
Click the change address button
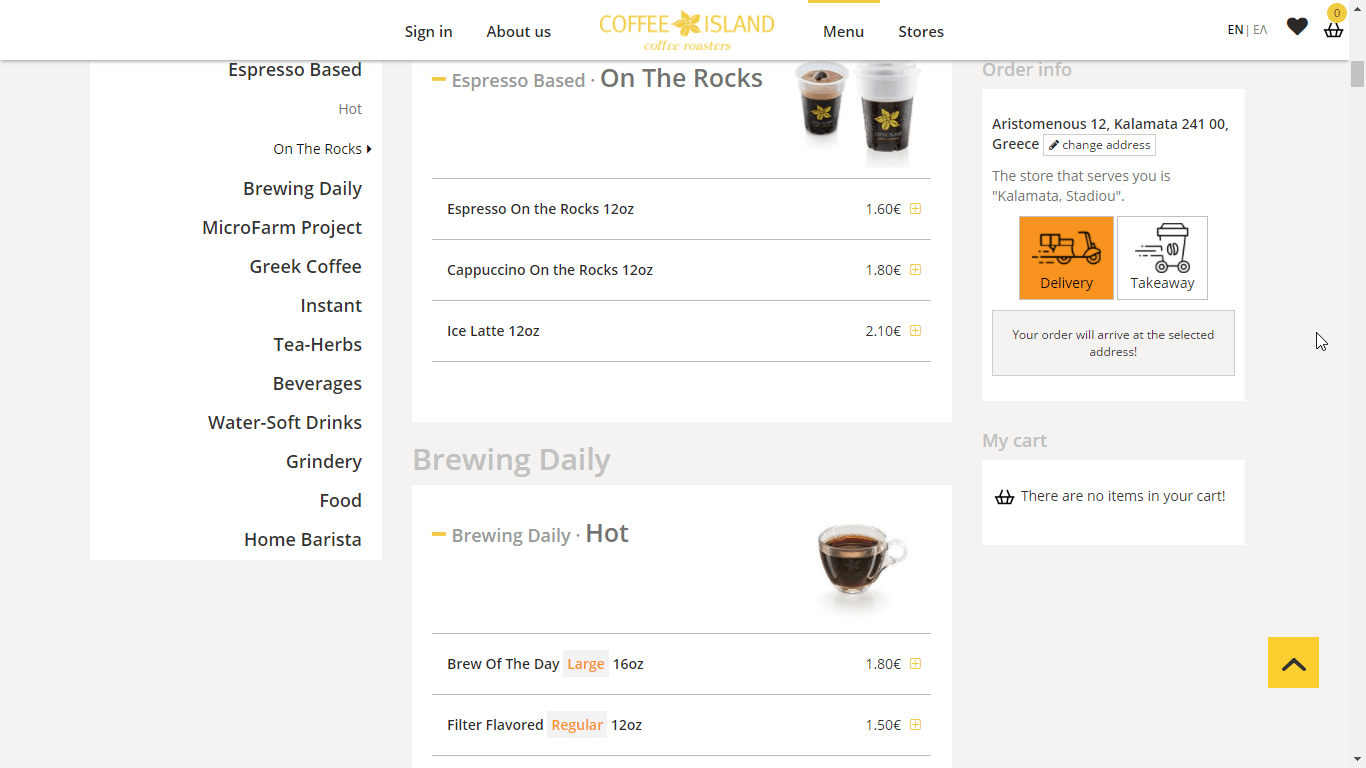[1099, 145]
